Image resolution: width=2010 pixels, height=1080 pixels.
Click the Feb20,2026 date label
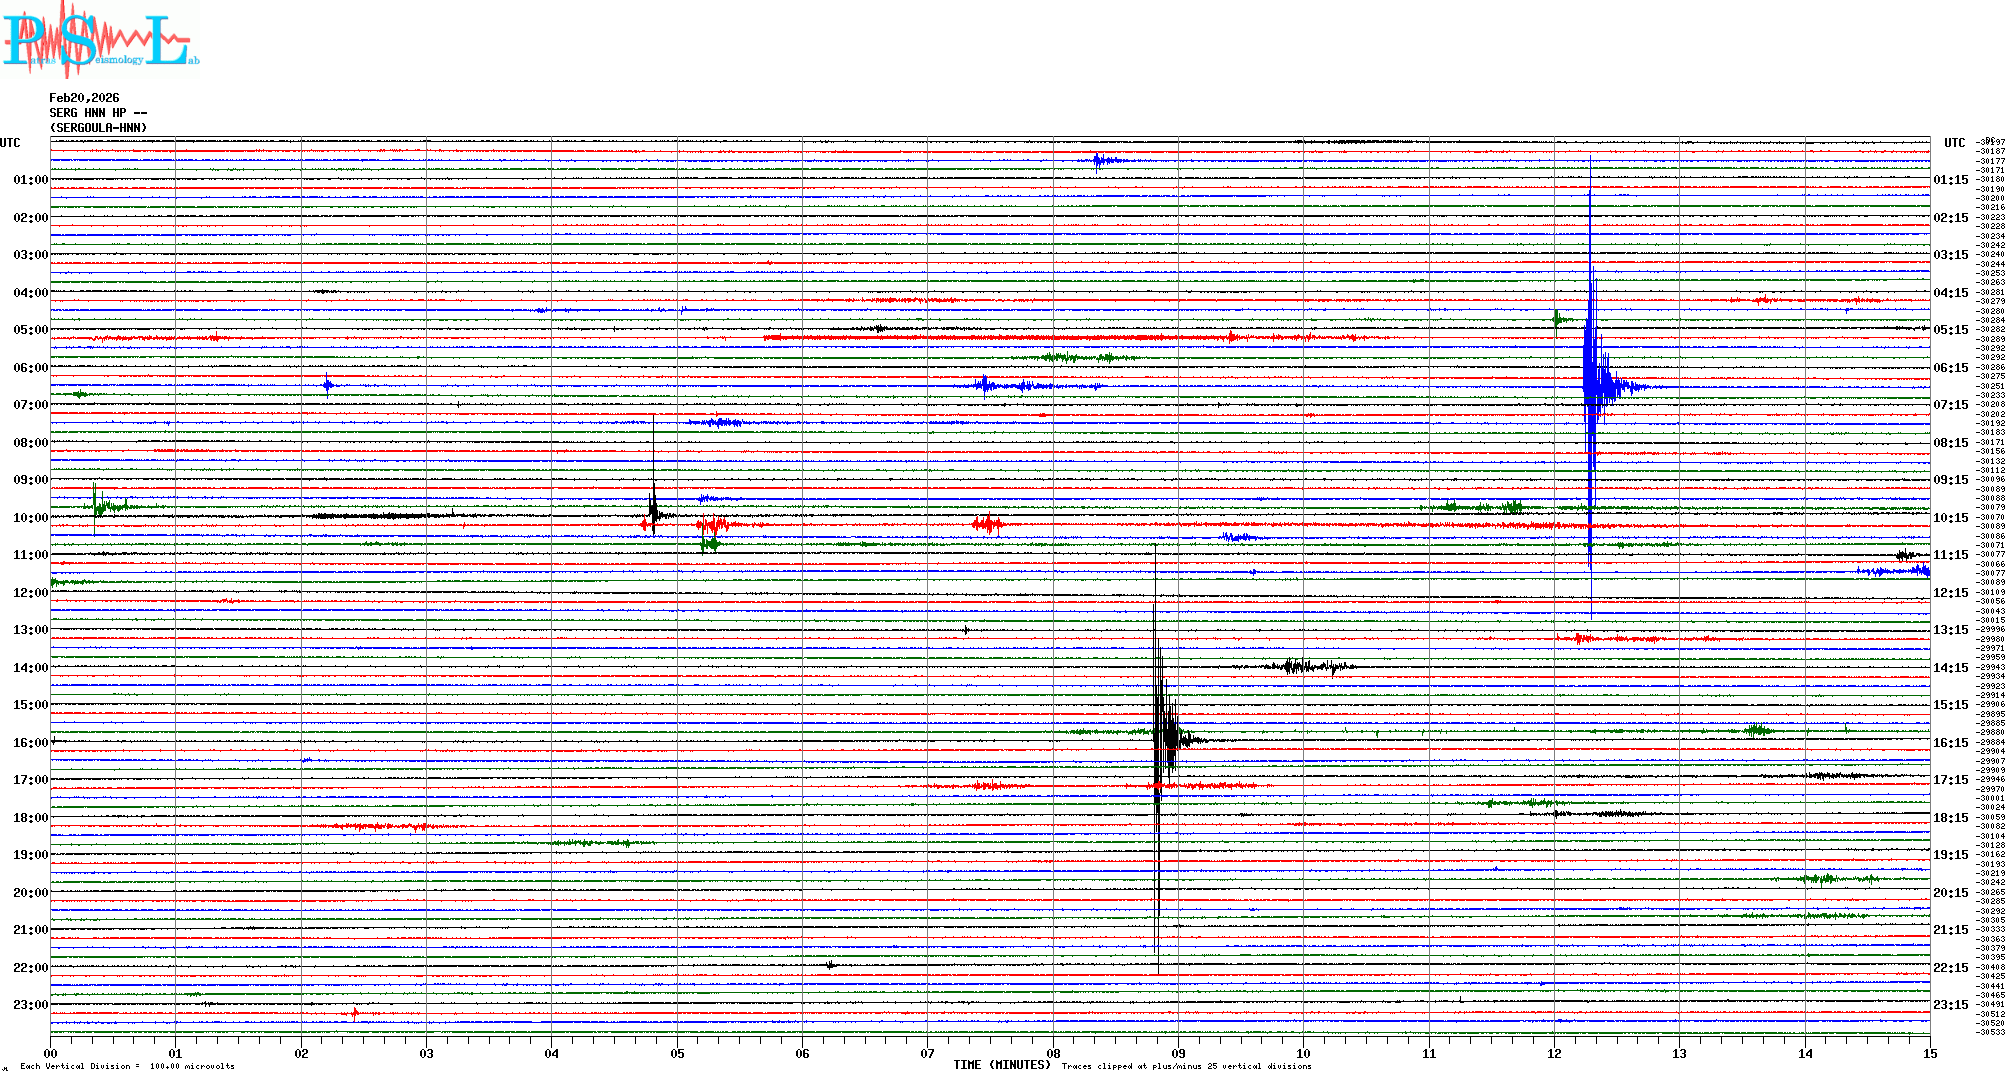[84, 98]
